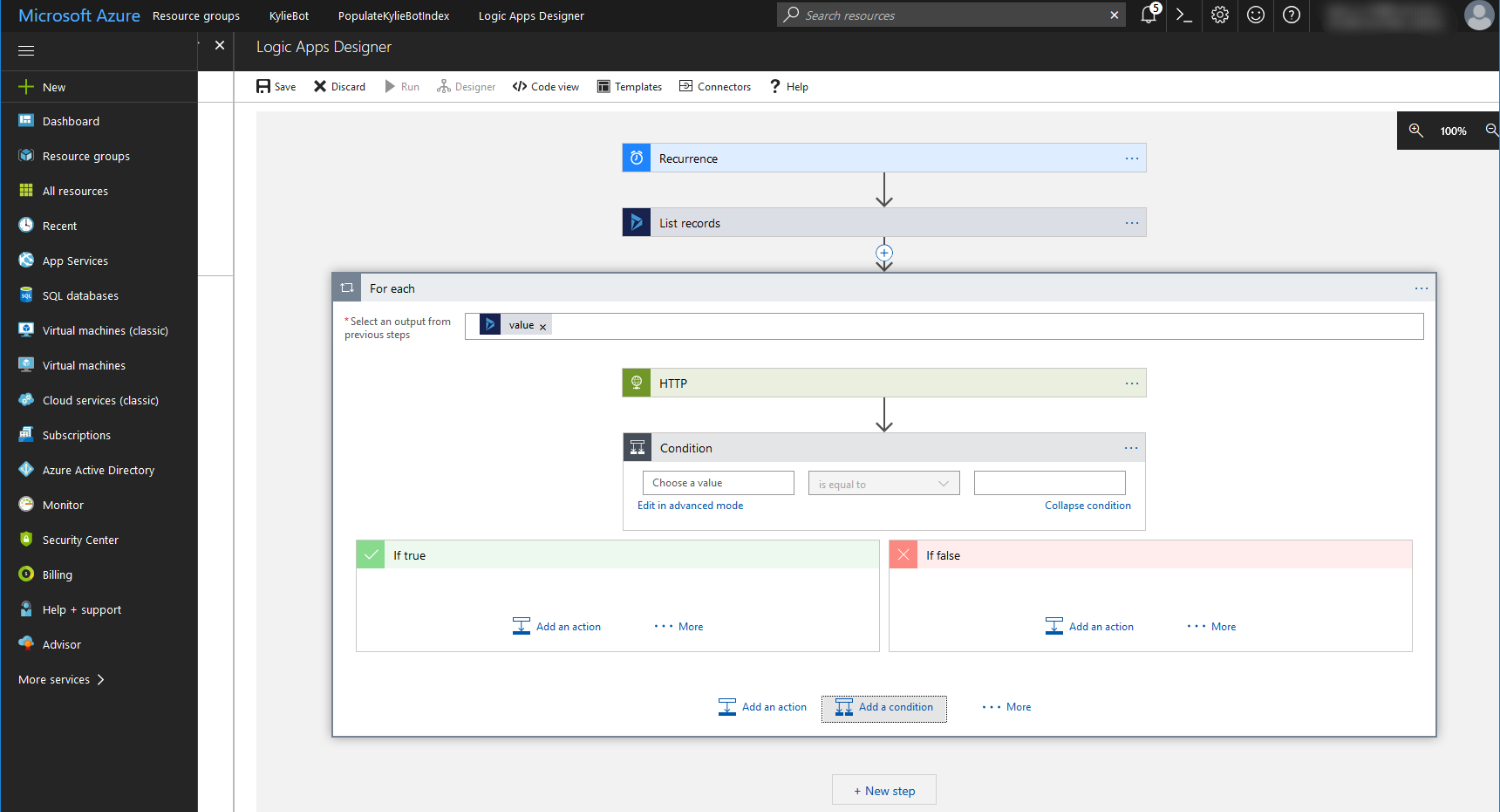The width and height of the screenshot is (1500, 812).
Task: Click the HTTP action globe icon
Action: tap(637, 383)
